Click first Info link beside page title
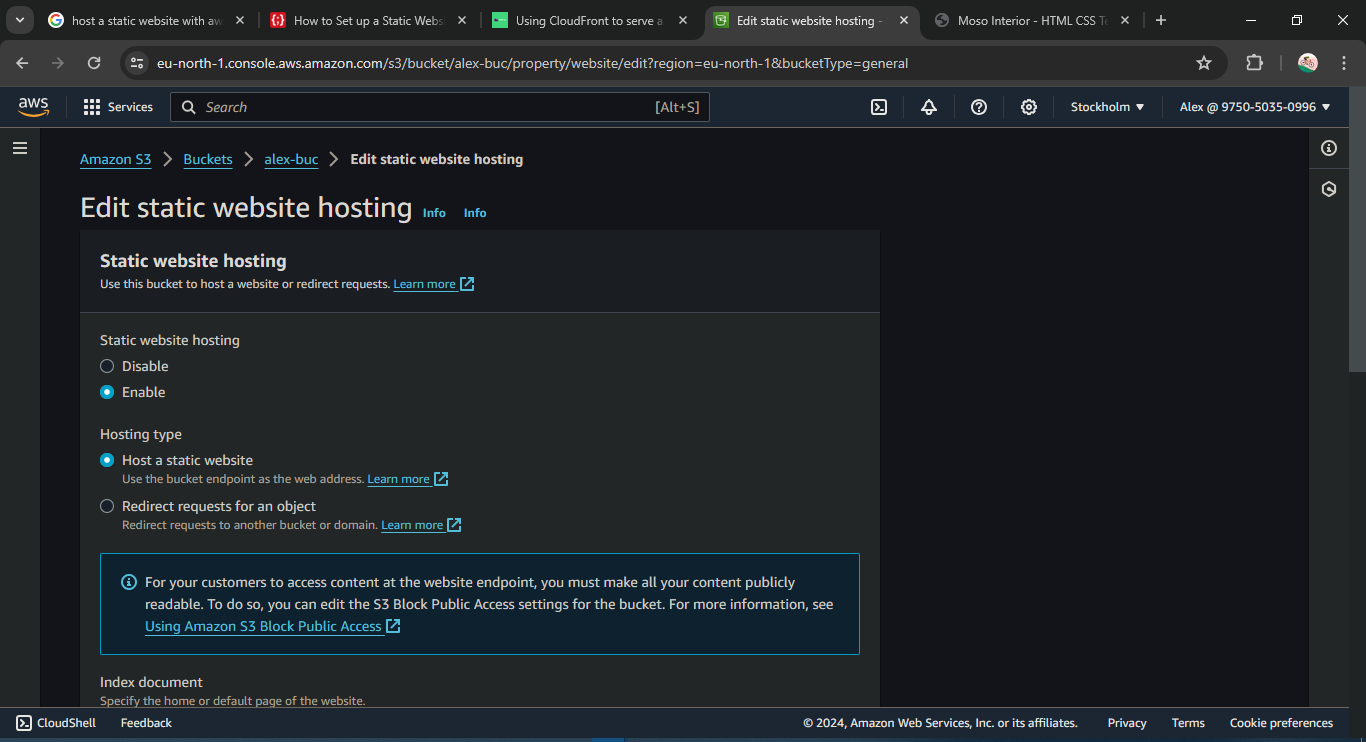Image resolution: width=1366 pixels, height=742 pixels. [434, 213]
